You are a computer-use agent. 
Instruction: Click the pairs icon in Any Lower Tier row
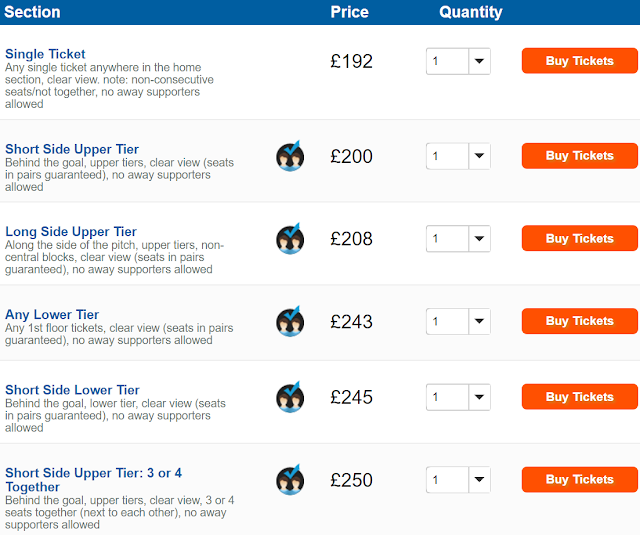coord(290,321)
